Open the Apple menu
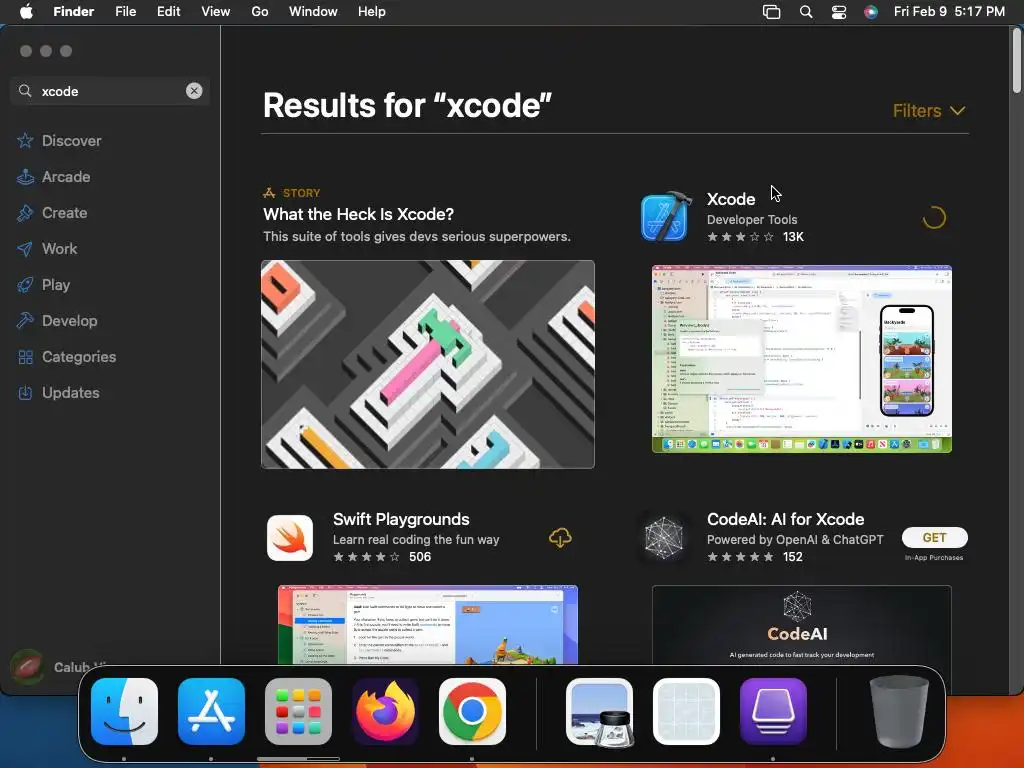This screenshot has width=1024, height=768. coord(26,12)
